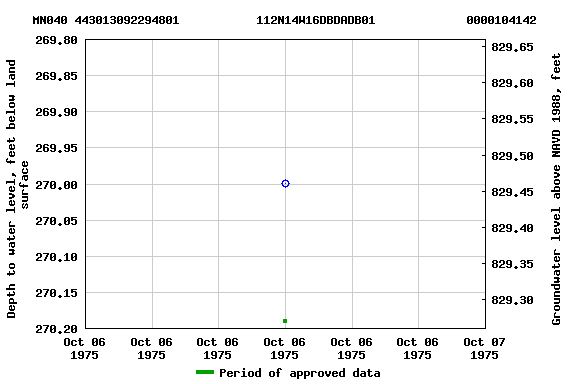
Task: Click the 'Depth to water level' y-axis title
Action: (17, 189)
